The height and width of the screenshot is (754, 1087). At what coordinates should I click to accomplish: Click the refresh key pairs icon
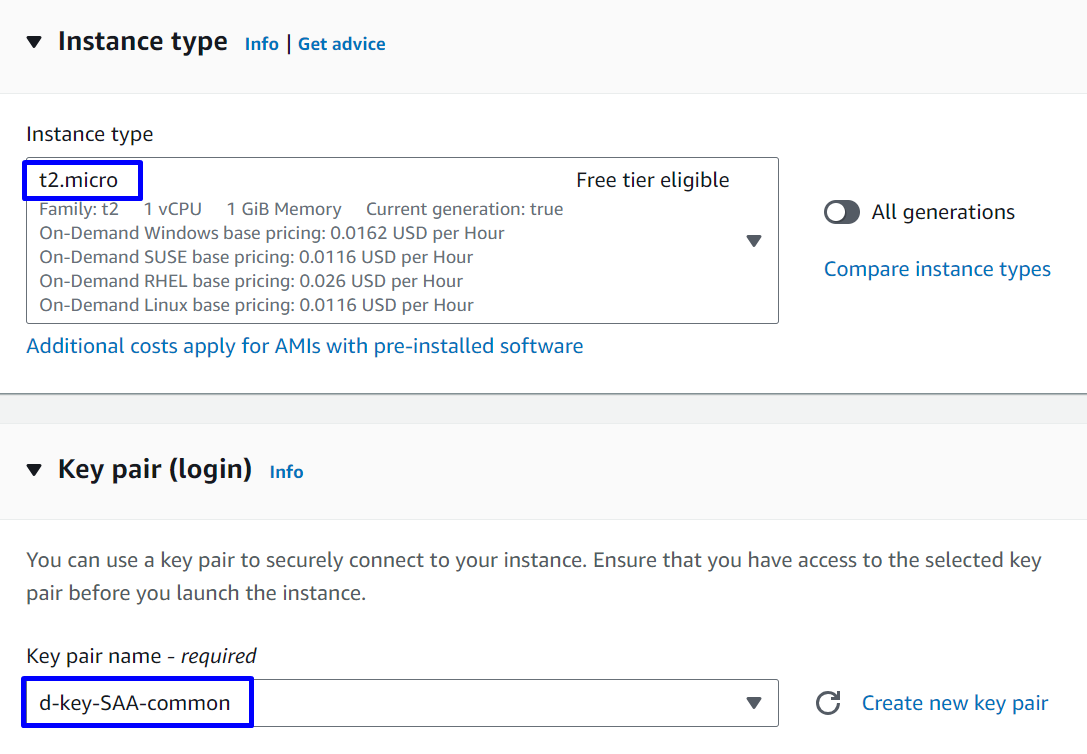[827, 703]
